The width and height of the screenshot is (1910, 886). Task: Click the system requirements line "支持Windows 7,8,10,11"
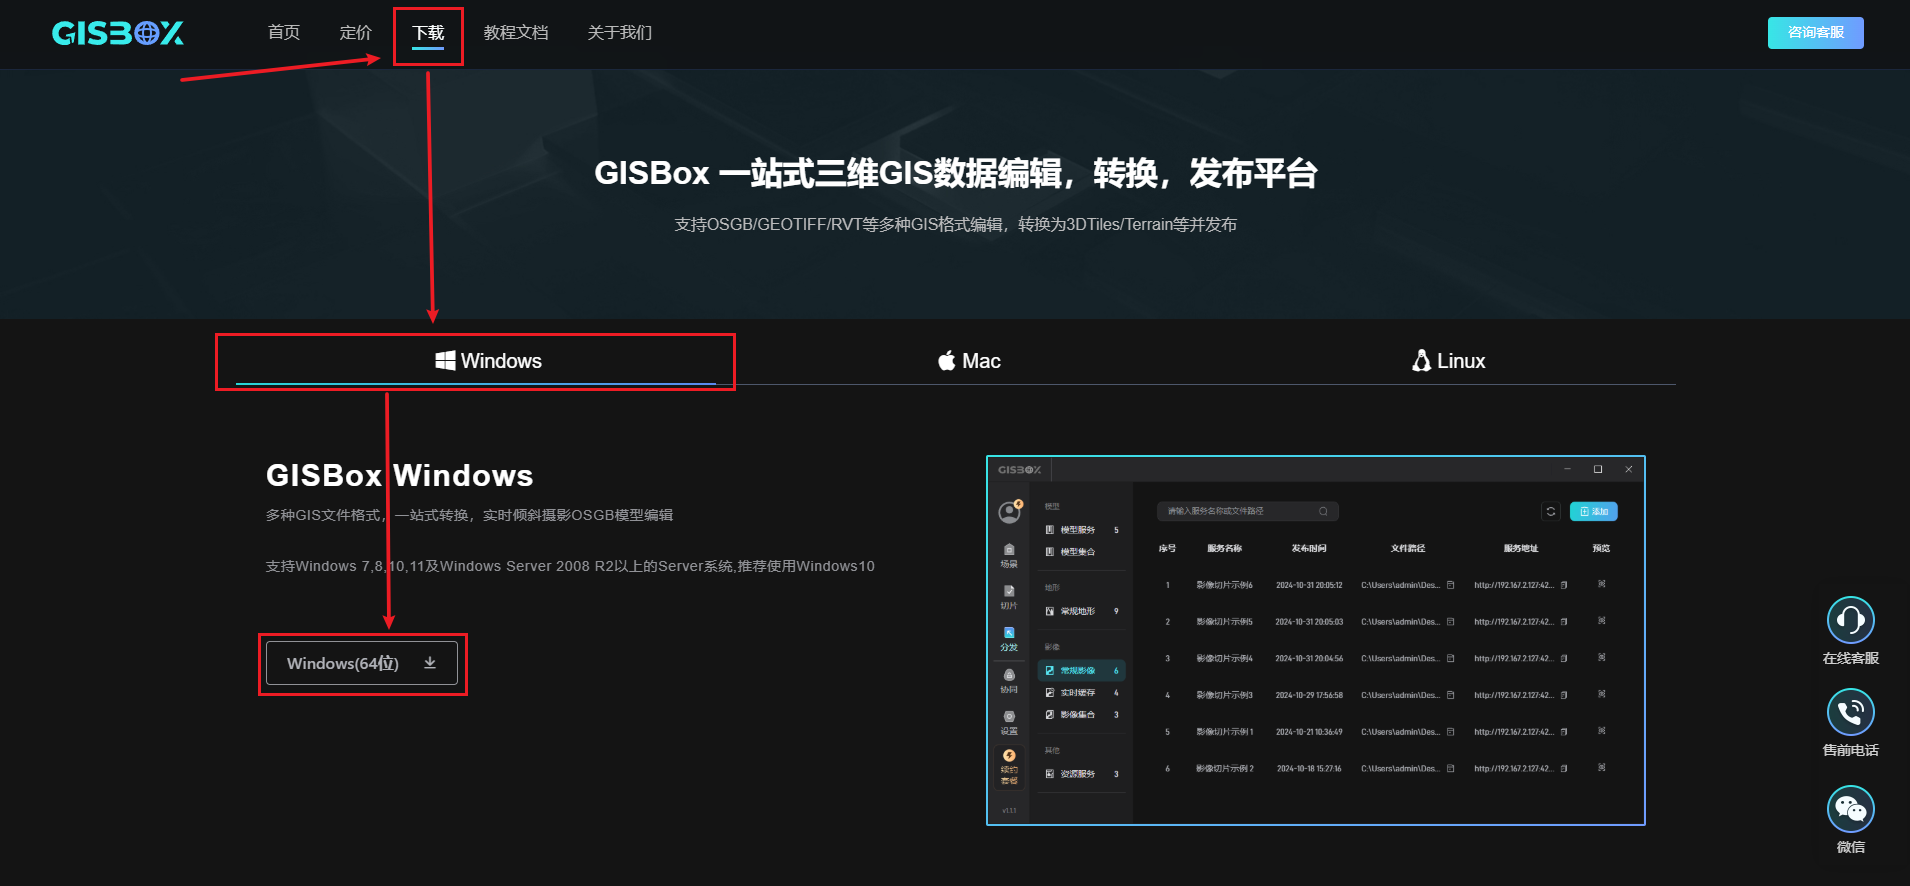pos(345,566)
